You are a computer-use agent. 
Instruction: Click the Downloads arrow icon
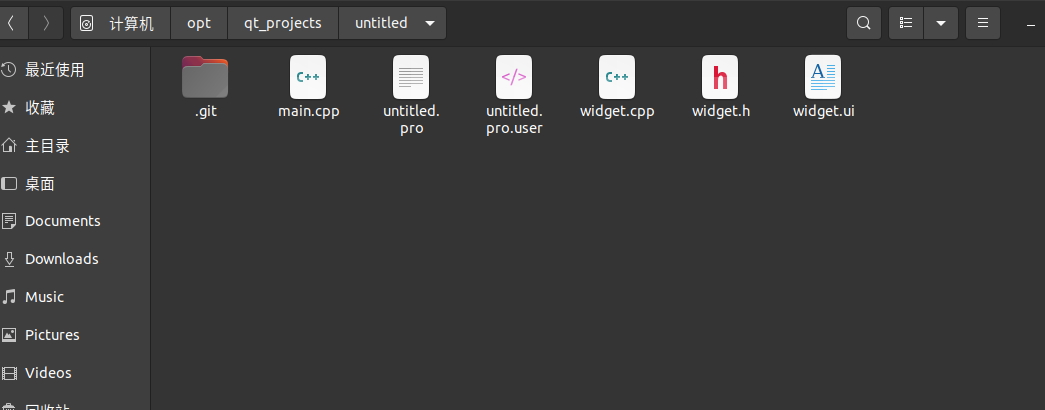[x=9, y=259]
